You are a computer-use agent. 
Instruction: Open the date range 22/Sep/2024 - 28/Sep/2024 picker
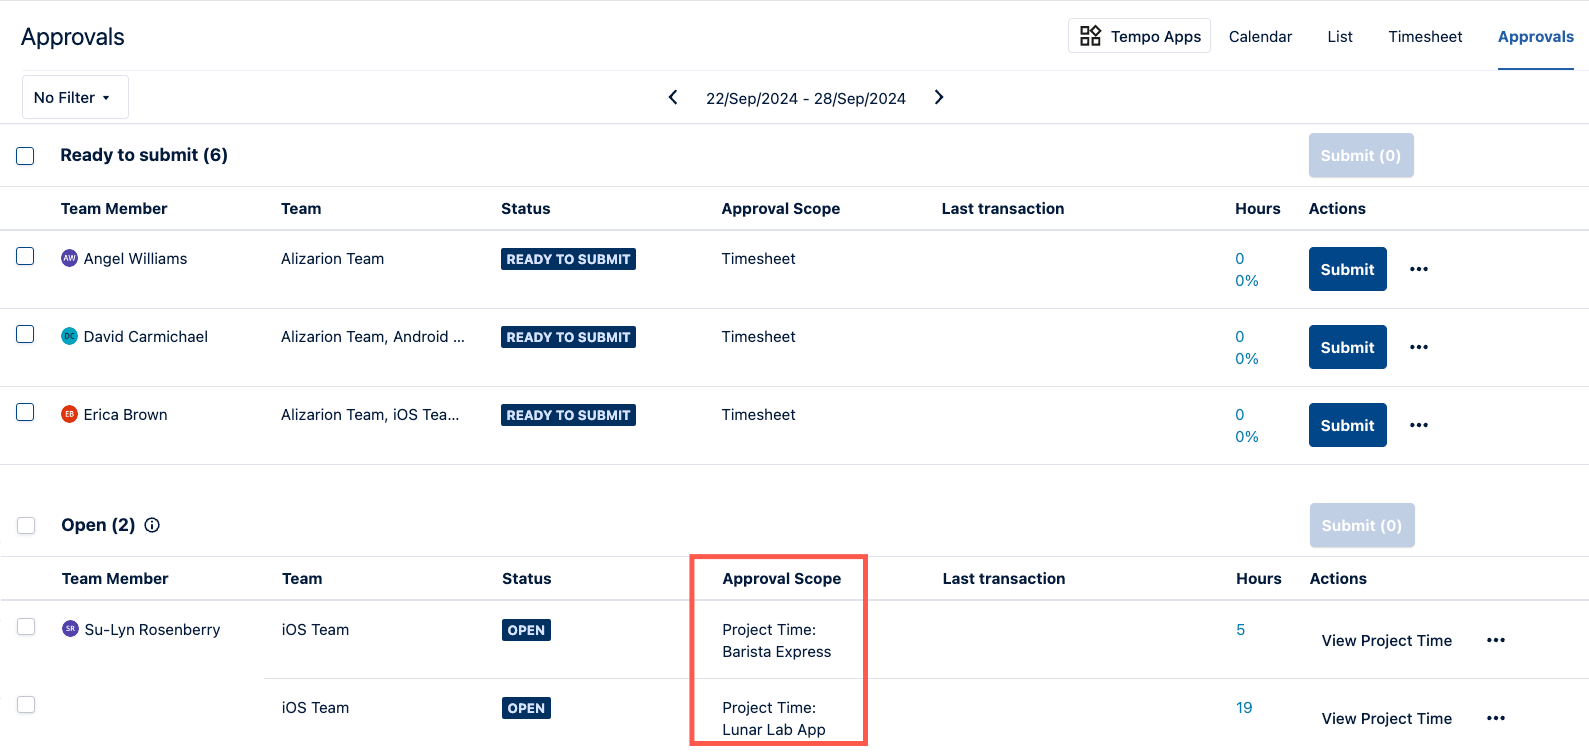click(x=805, y=98)
